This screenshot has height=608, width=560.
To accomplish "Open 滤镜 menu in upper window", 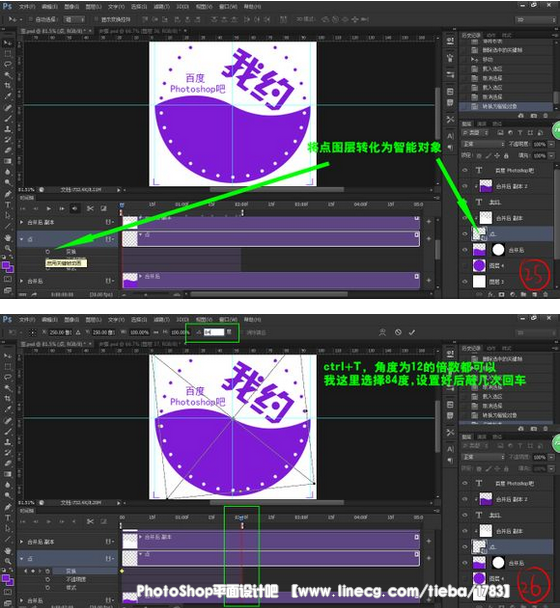I will click(161, 7).
